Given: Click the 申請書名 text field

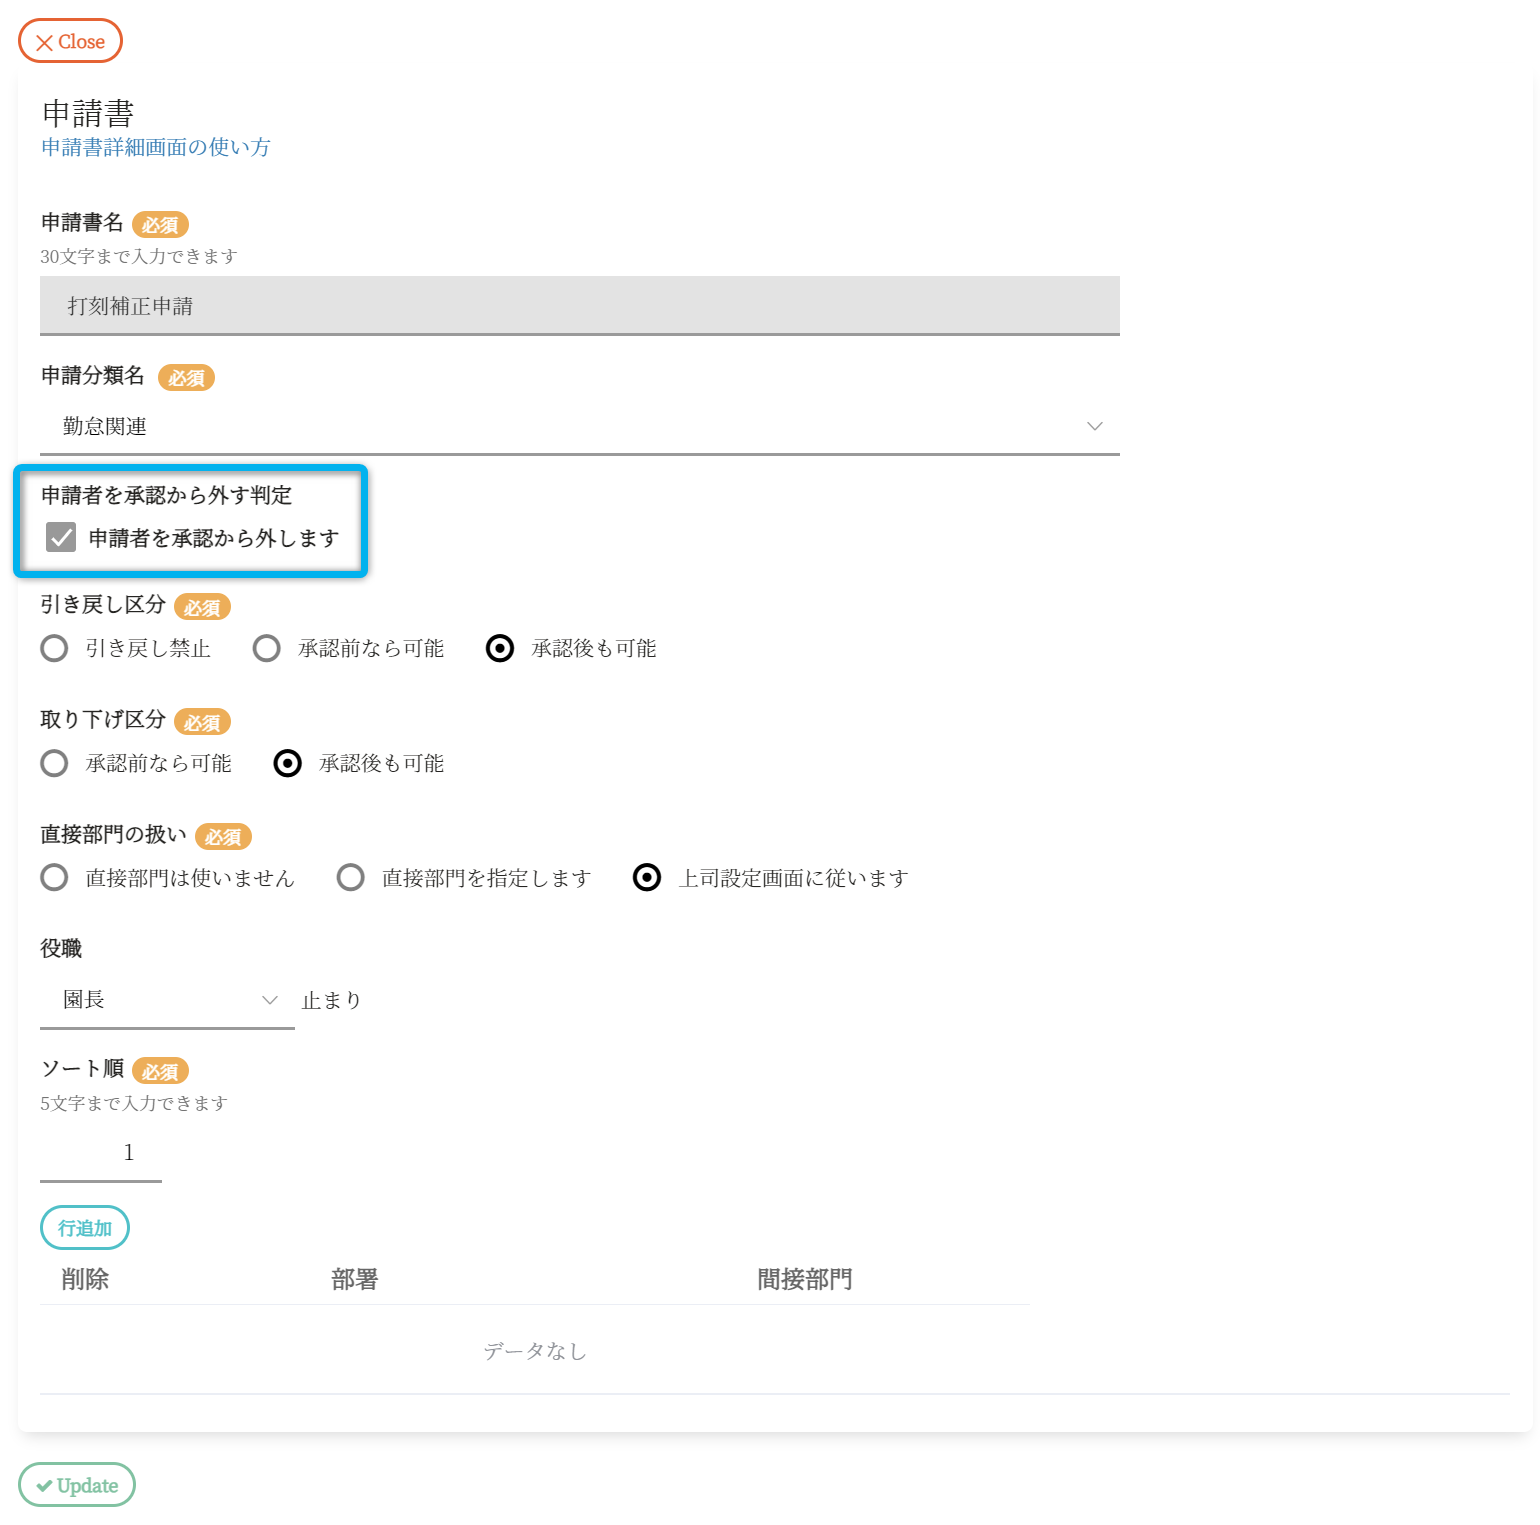Looking at the screenshot, I should click(579, 306).
